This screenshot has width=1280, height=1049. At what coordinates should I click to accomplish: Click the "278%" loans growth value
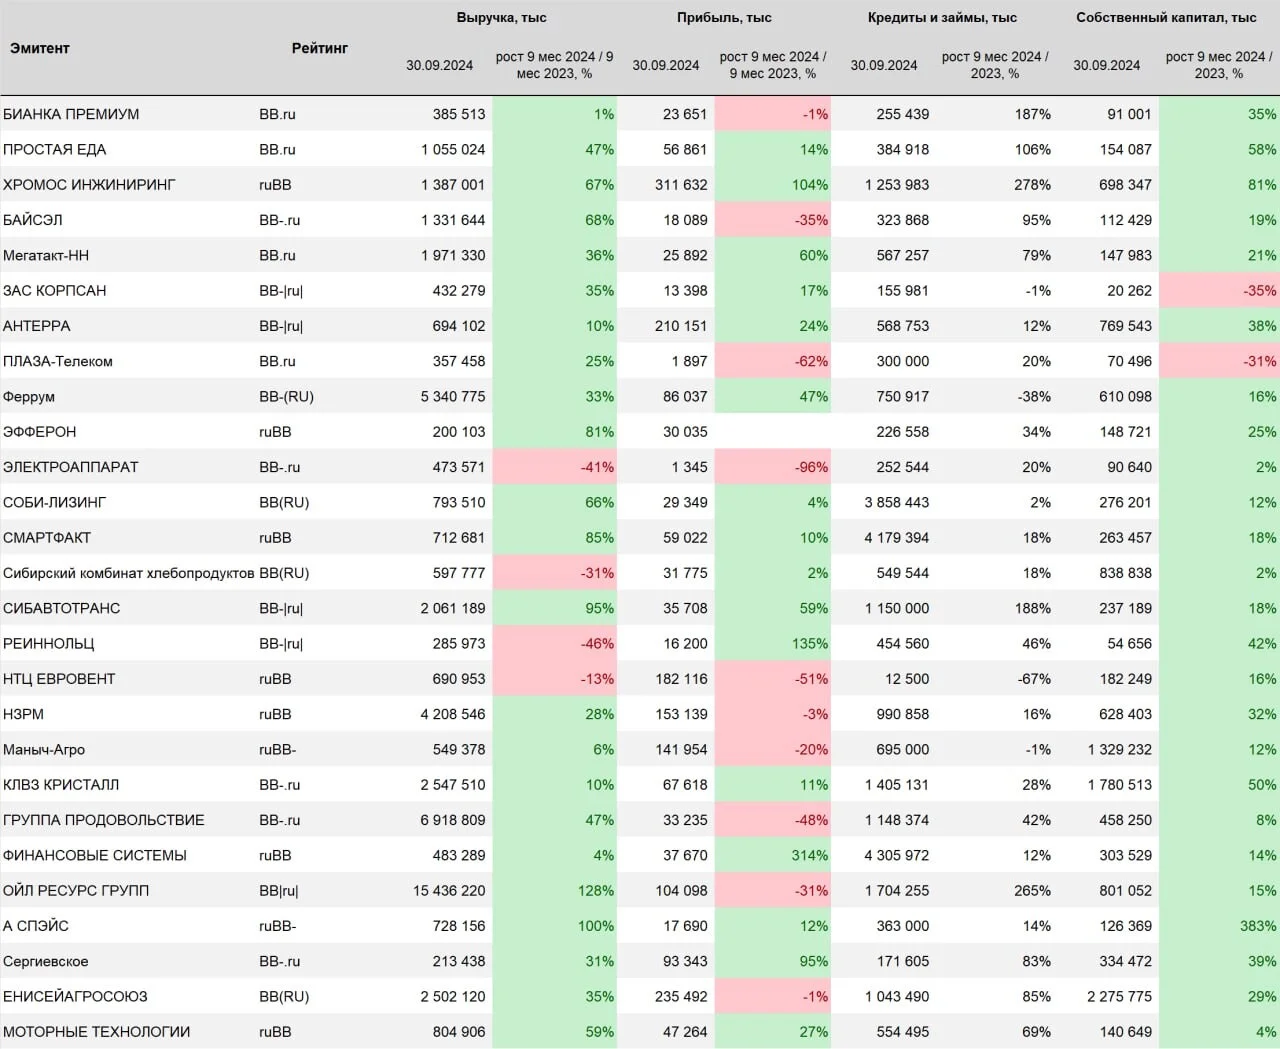pyautogui.click(x=1032, y=185)
